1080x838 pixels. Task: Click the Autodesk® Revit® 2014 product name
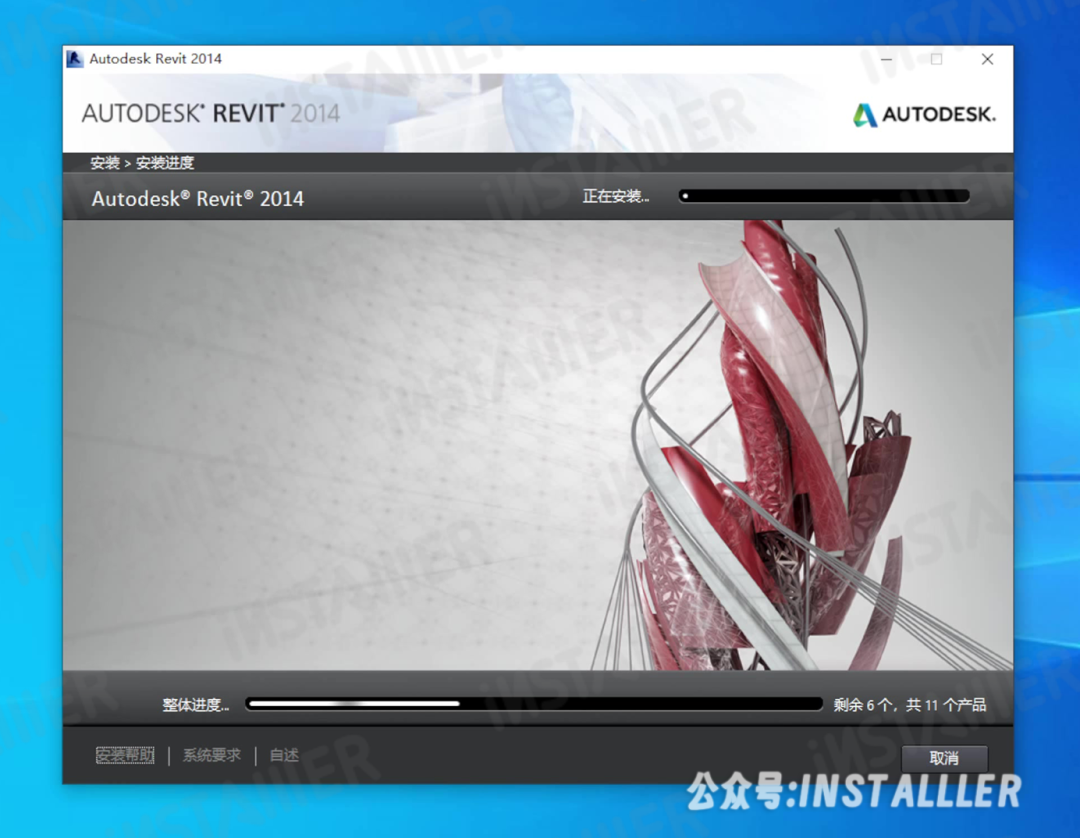pyautogui.click(x=198, y=199)
